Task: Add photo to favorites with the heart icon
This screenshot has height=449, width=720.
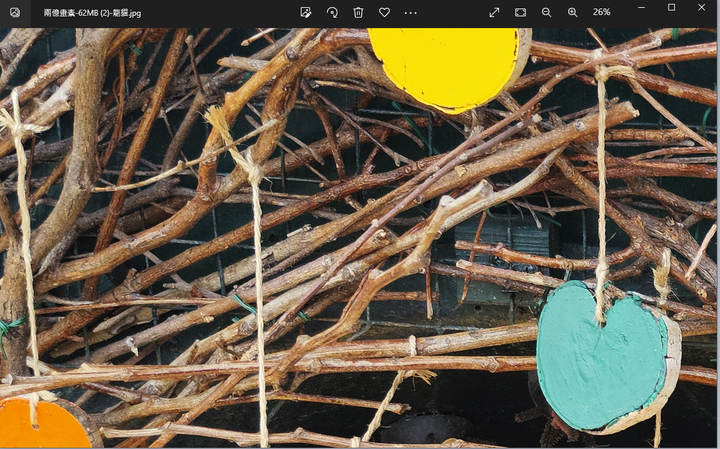Action: click(384, 12)
